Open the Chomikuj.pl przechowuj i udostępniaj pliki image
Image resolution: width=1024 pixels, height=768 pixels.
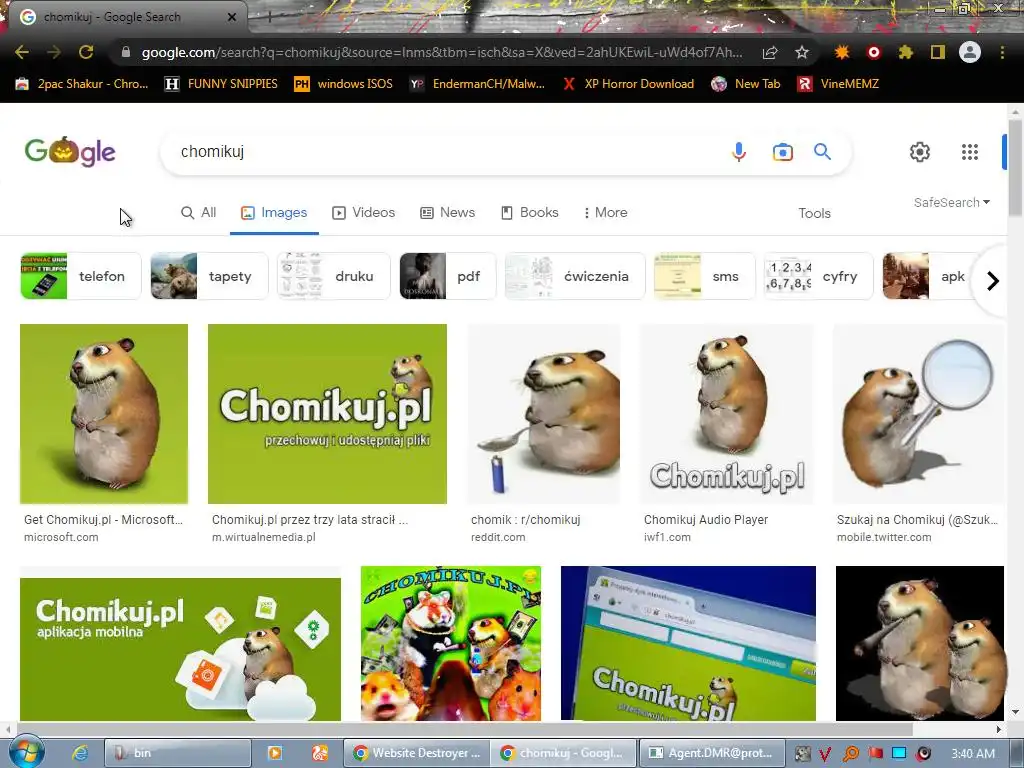327,414
